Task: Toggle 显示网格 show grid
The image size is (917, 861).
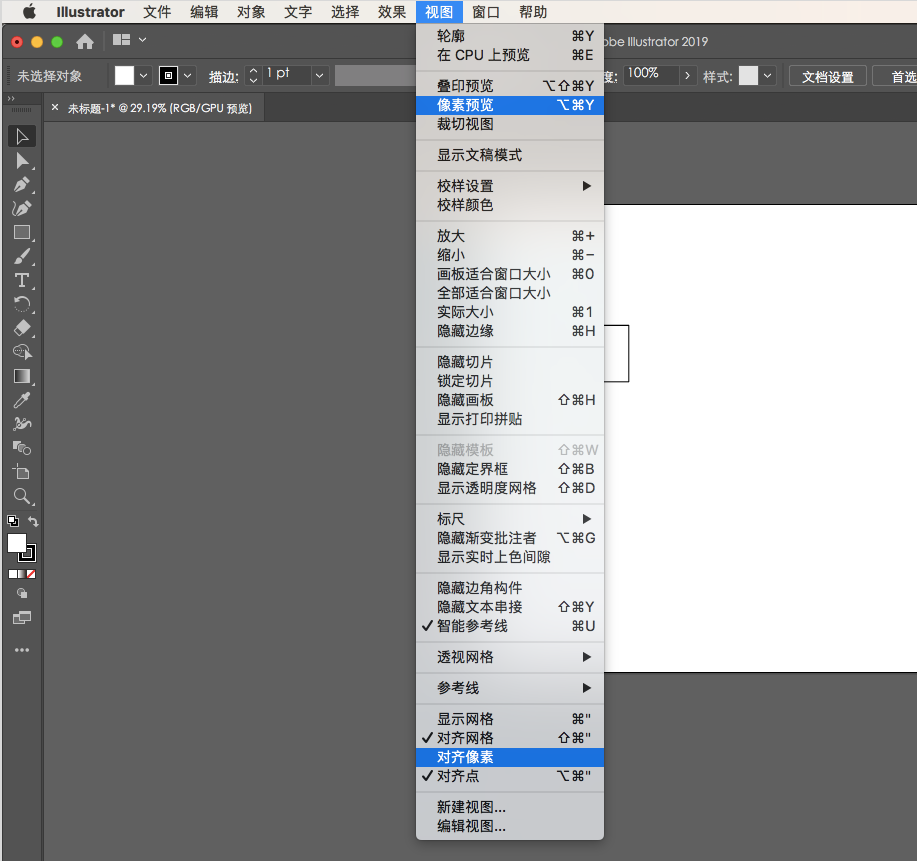Action: click(x=510, y=718)
